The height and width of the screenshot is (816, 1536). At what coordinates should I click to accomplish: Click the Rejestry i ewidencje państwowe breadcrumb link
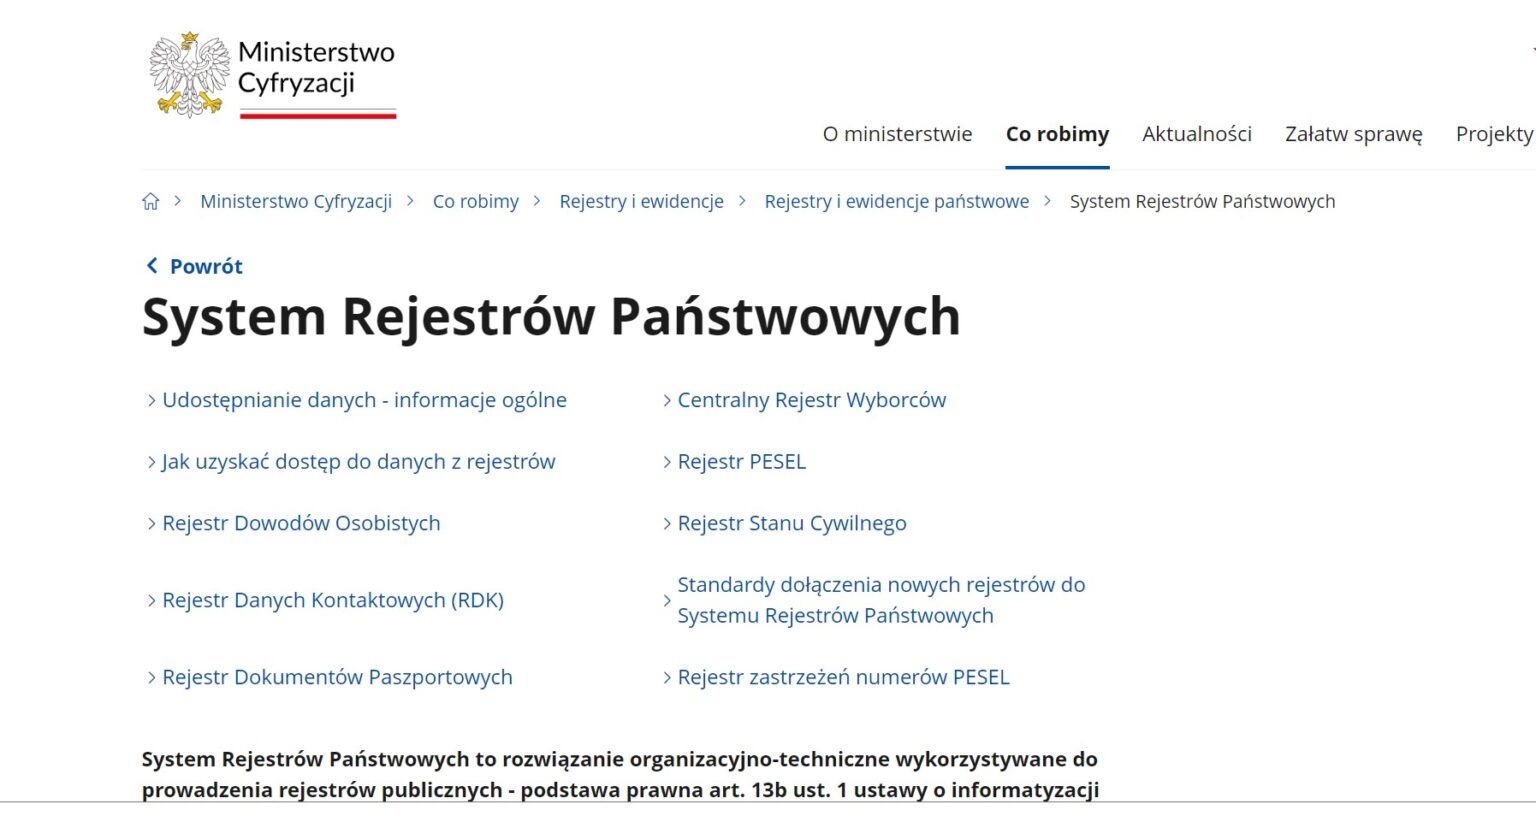click(897, 201)
